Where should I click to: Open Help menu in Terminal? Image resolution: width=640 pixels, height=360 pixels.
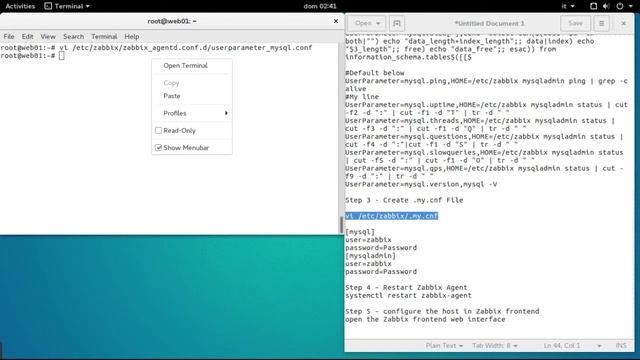point(132,36)
